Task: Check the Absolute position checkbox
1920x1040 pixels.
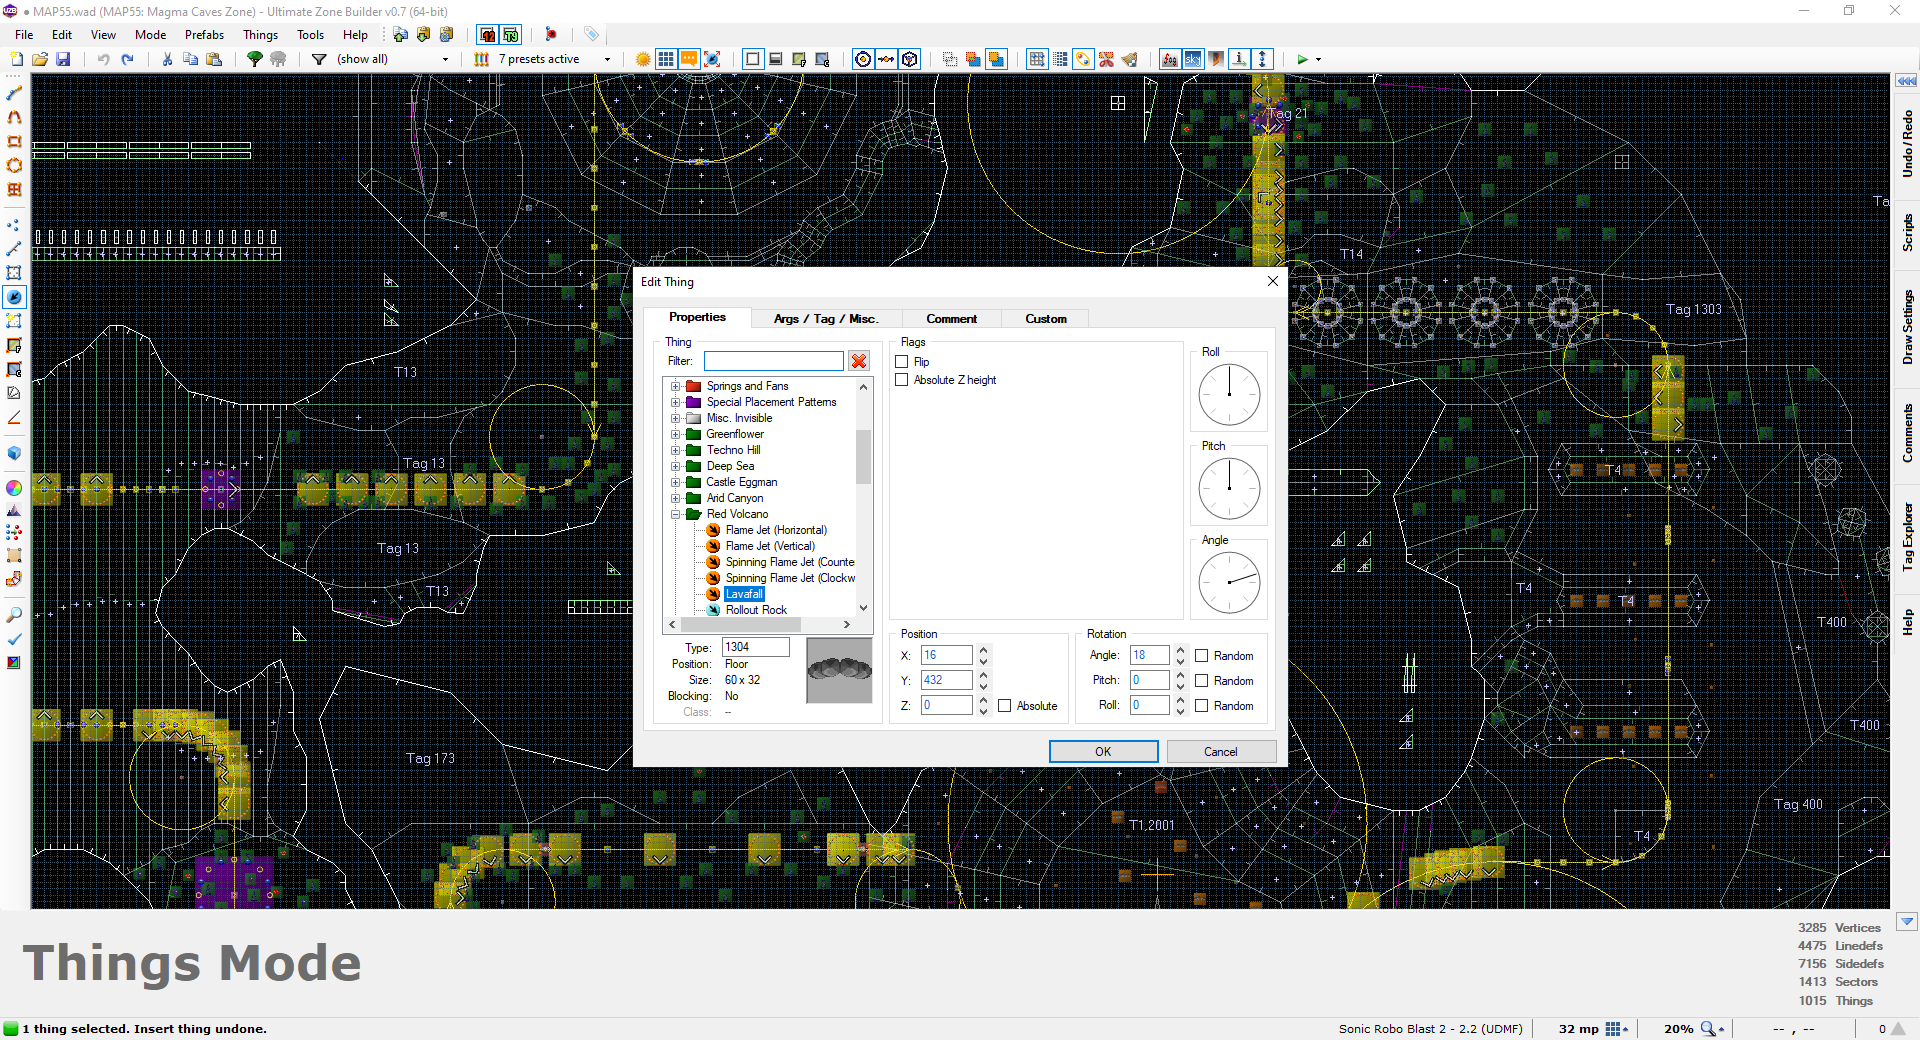Action: (1005, 706)
